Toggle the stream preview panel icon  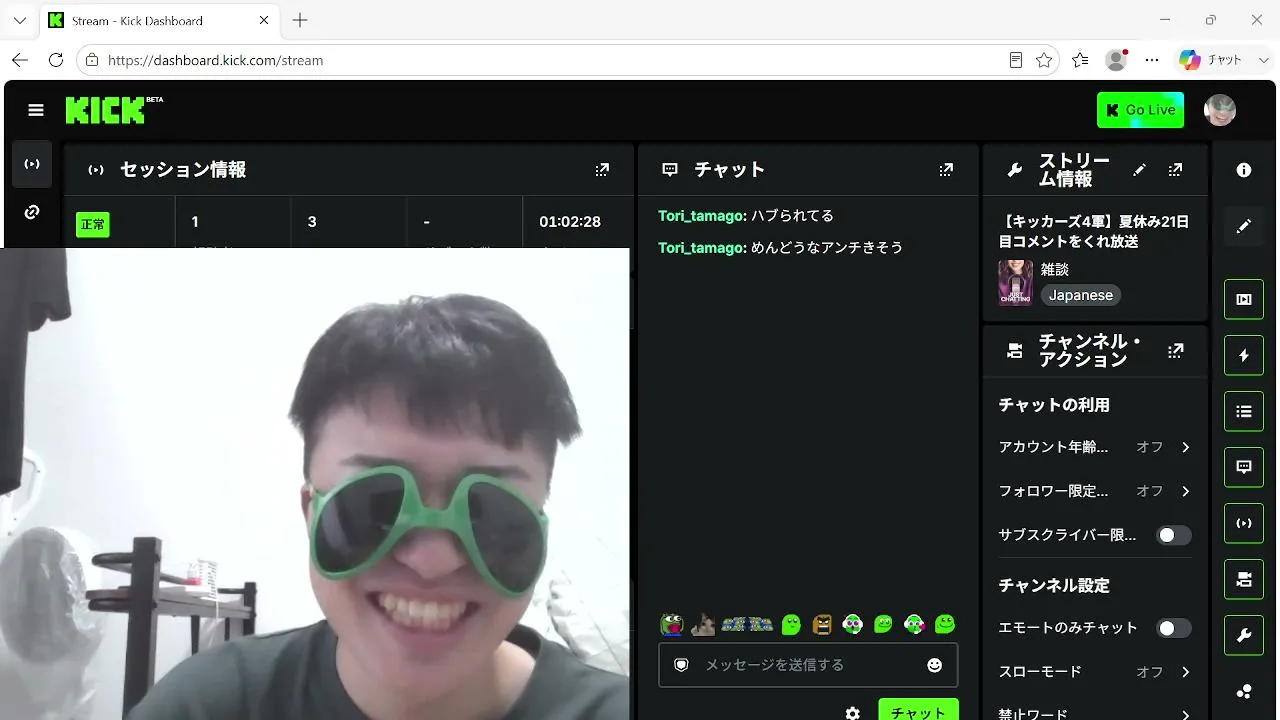pos(1244,299)
